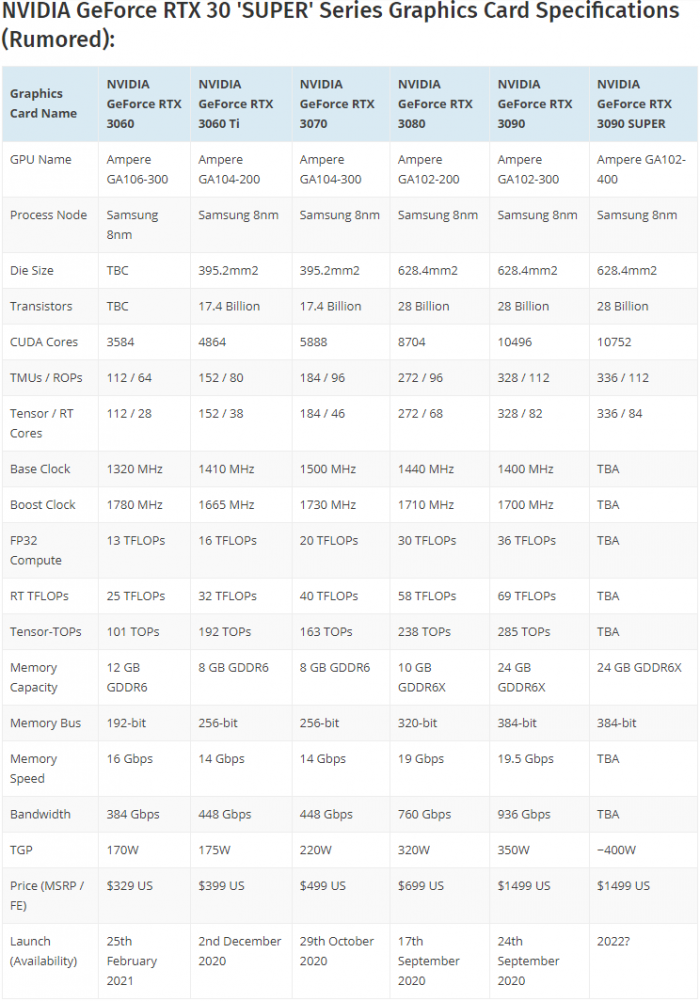700x1001 pixels.
Task: Select the NVIDIA GeForce RTX 3060 Ti header
Action: pos(241,104)
